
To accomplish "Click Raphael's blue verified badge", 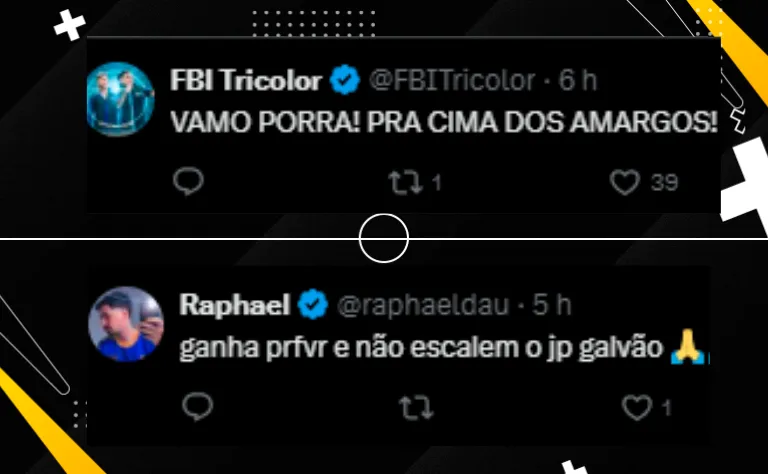I will (x=313, y=304).
